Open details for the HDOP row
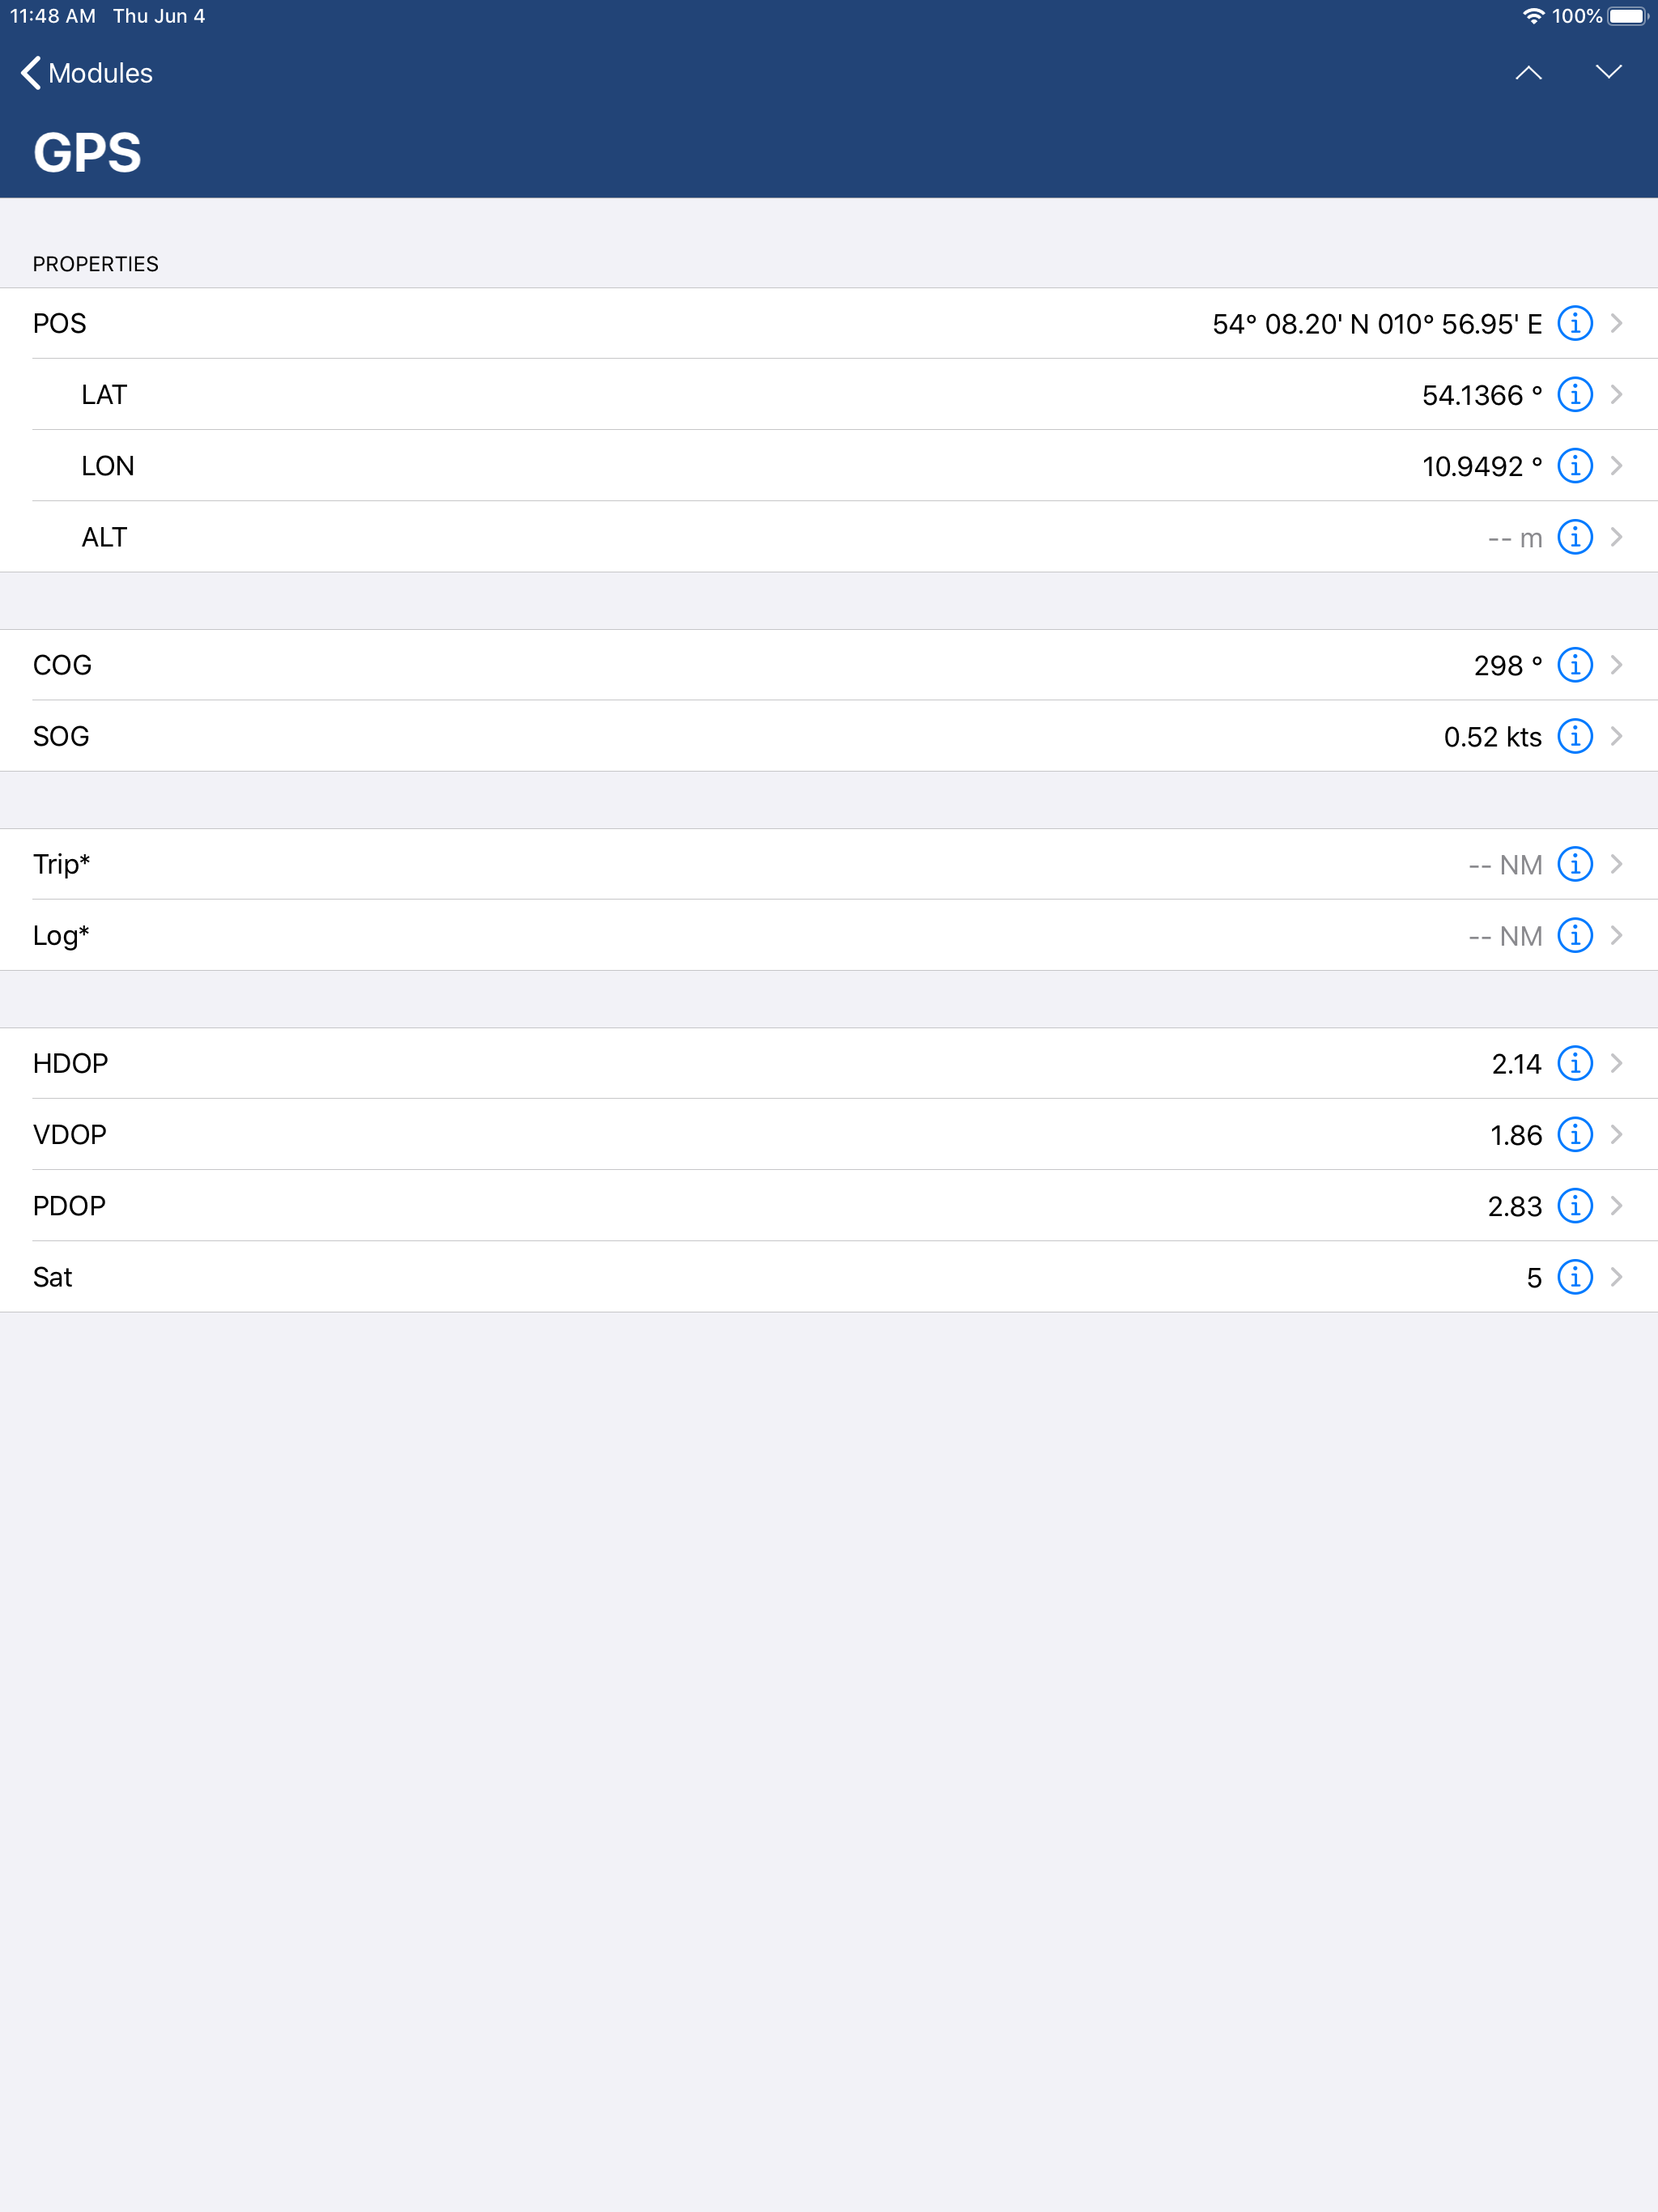The width and height of the screenshot is (1658, 2212). click(1618, 1063)
